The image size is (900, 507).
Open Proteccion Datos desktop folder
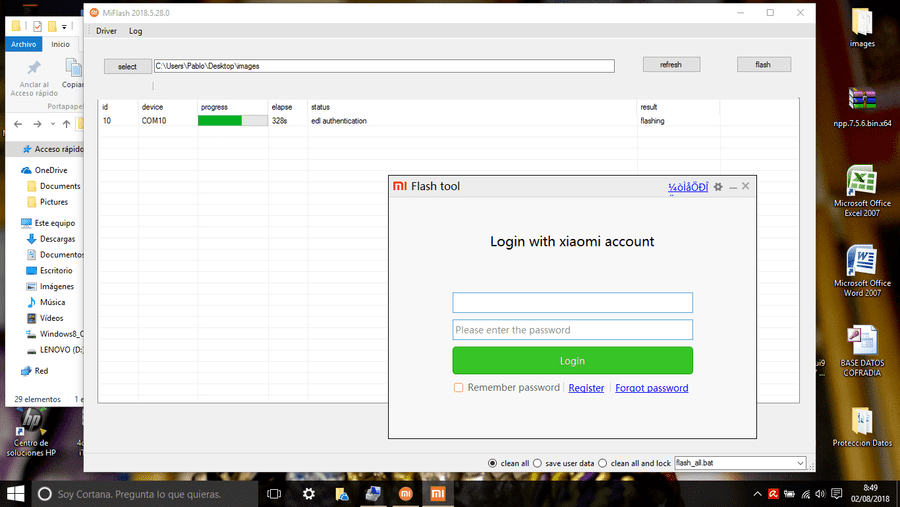pos(862,427)
